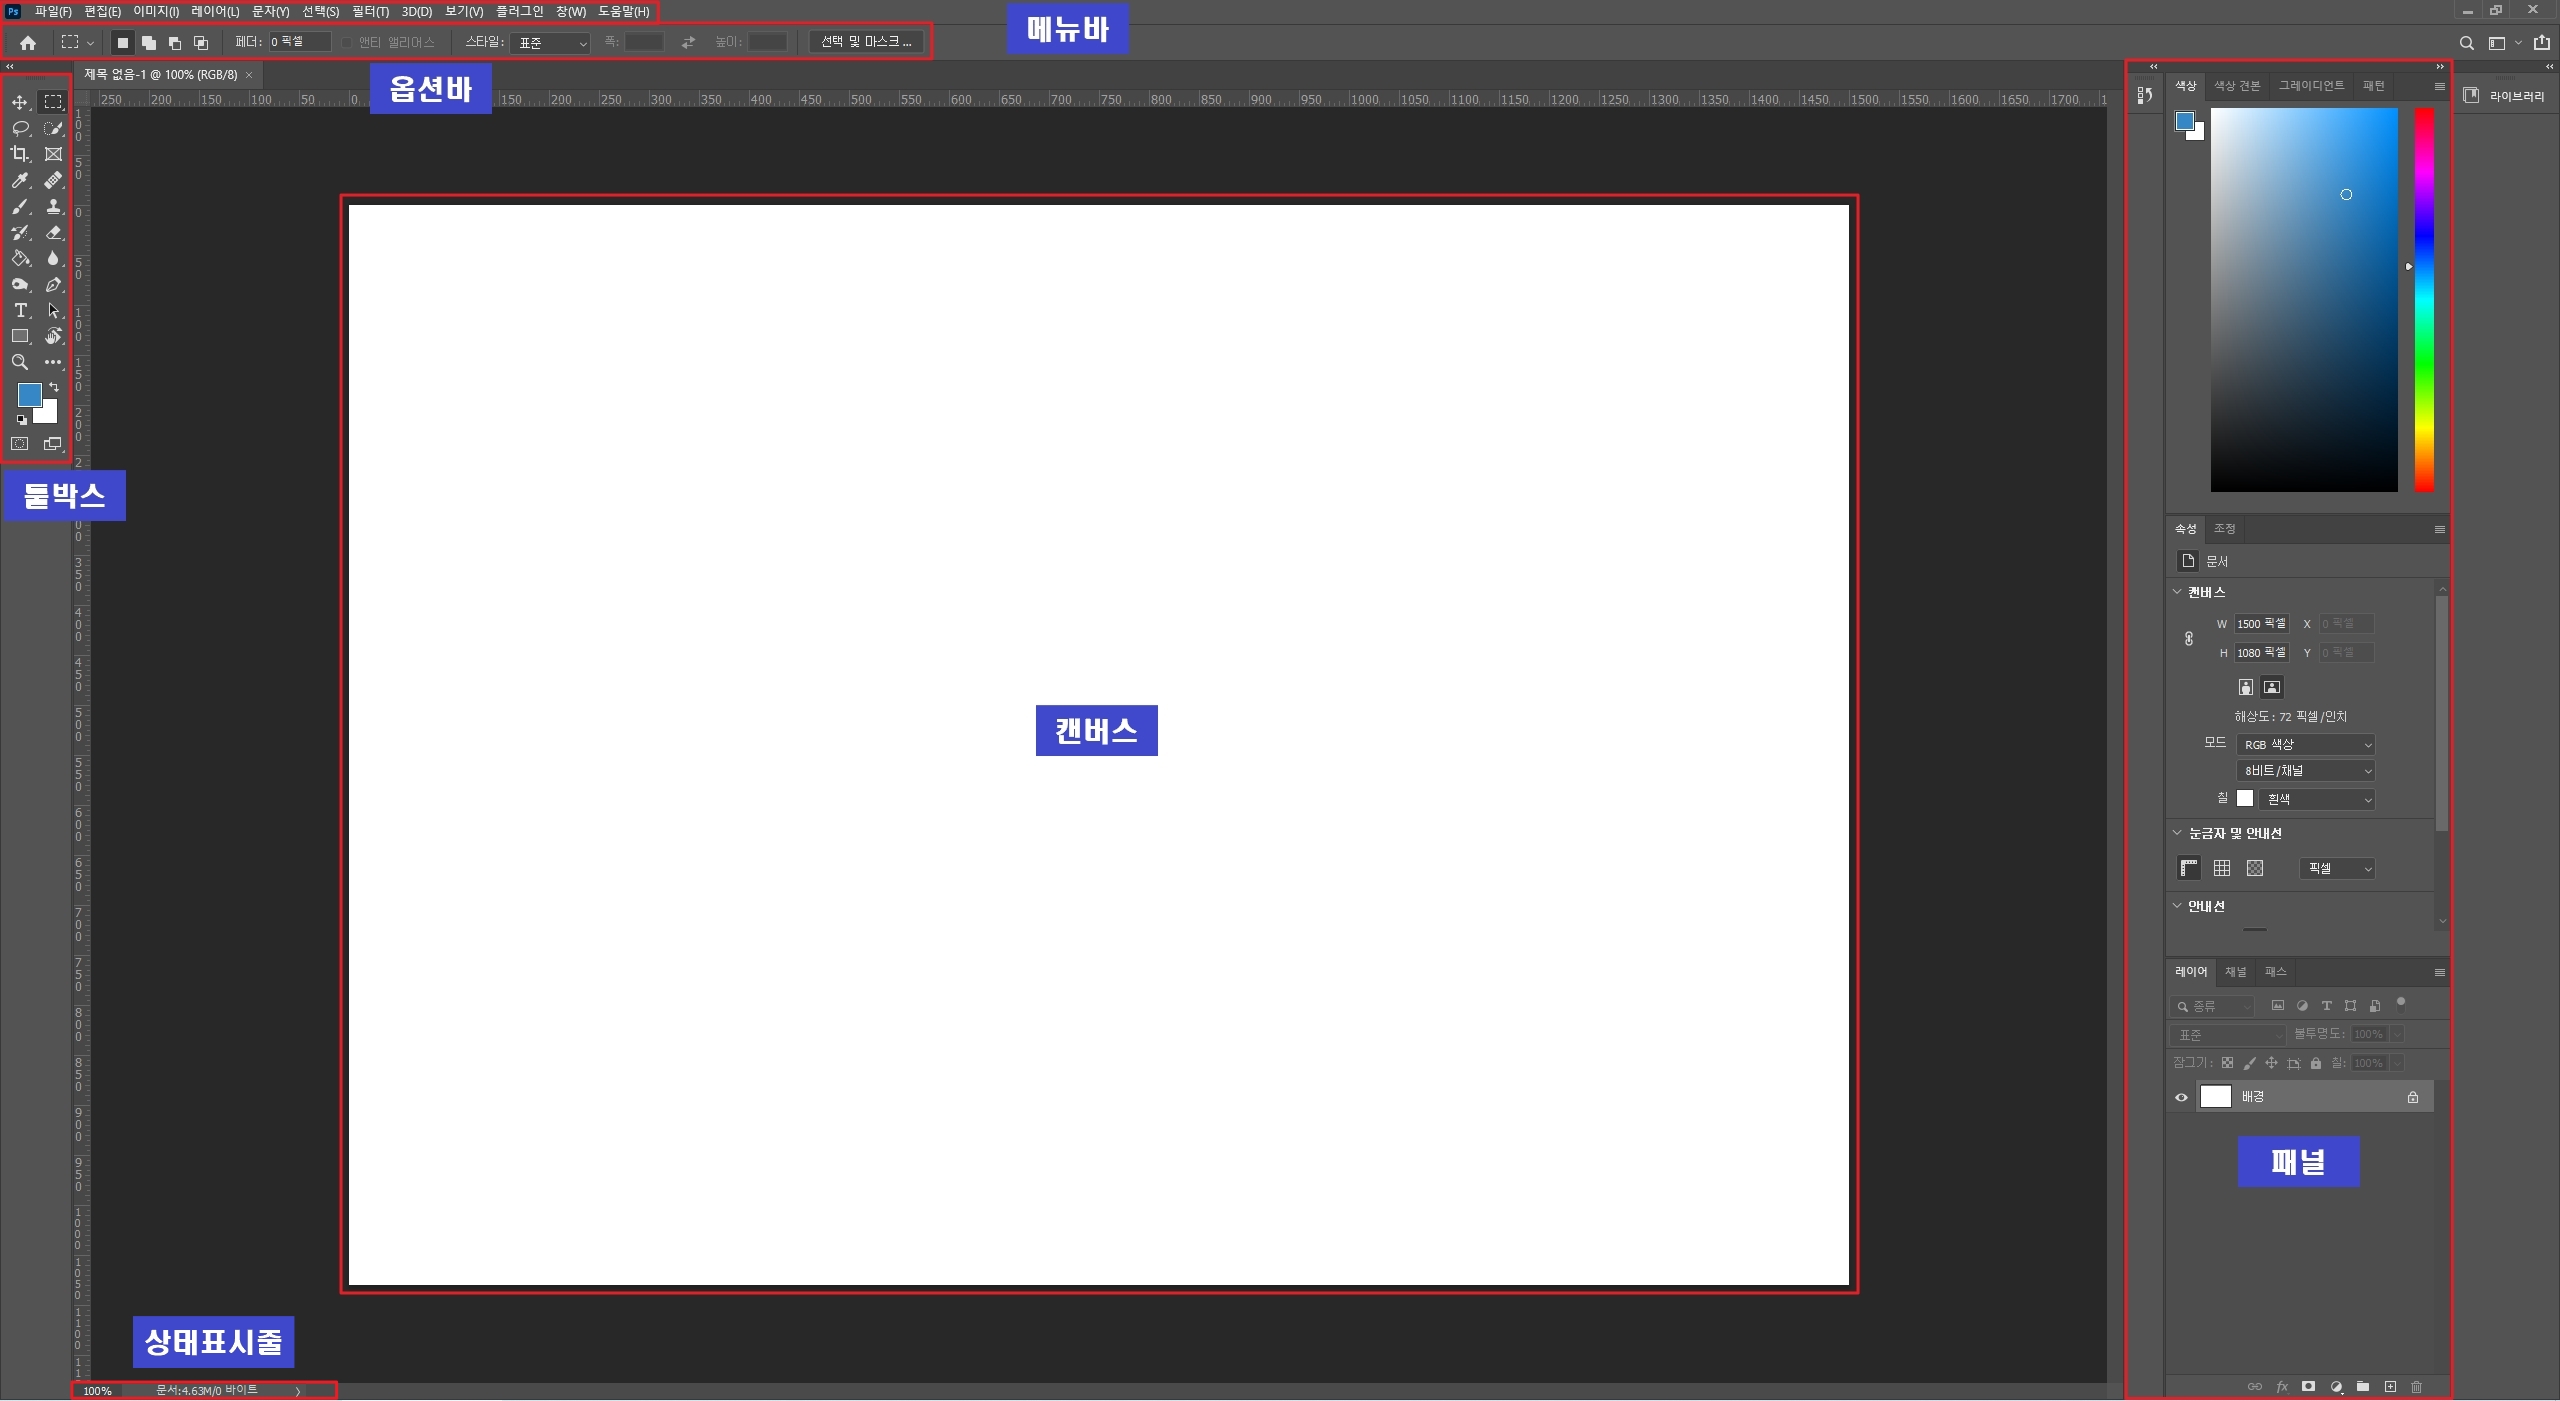The height and width of the screenshot is (1401, 2560).
Task: Open the 필터(T) menu
Action: point(370,12)
